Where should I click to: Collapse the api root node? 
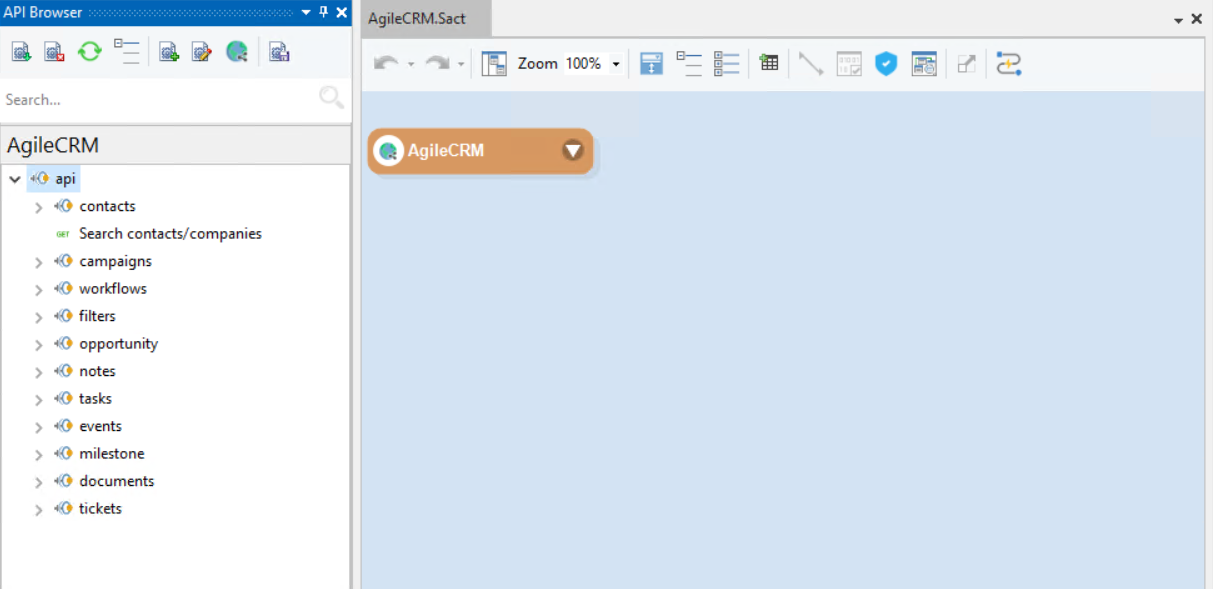pos(14,179)
